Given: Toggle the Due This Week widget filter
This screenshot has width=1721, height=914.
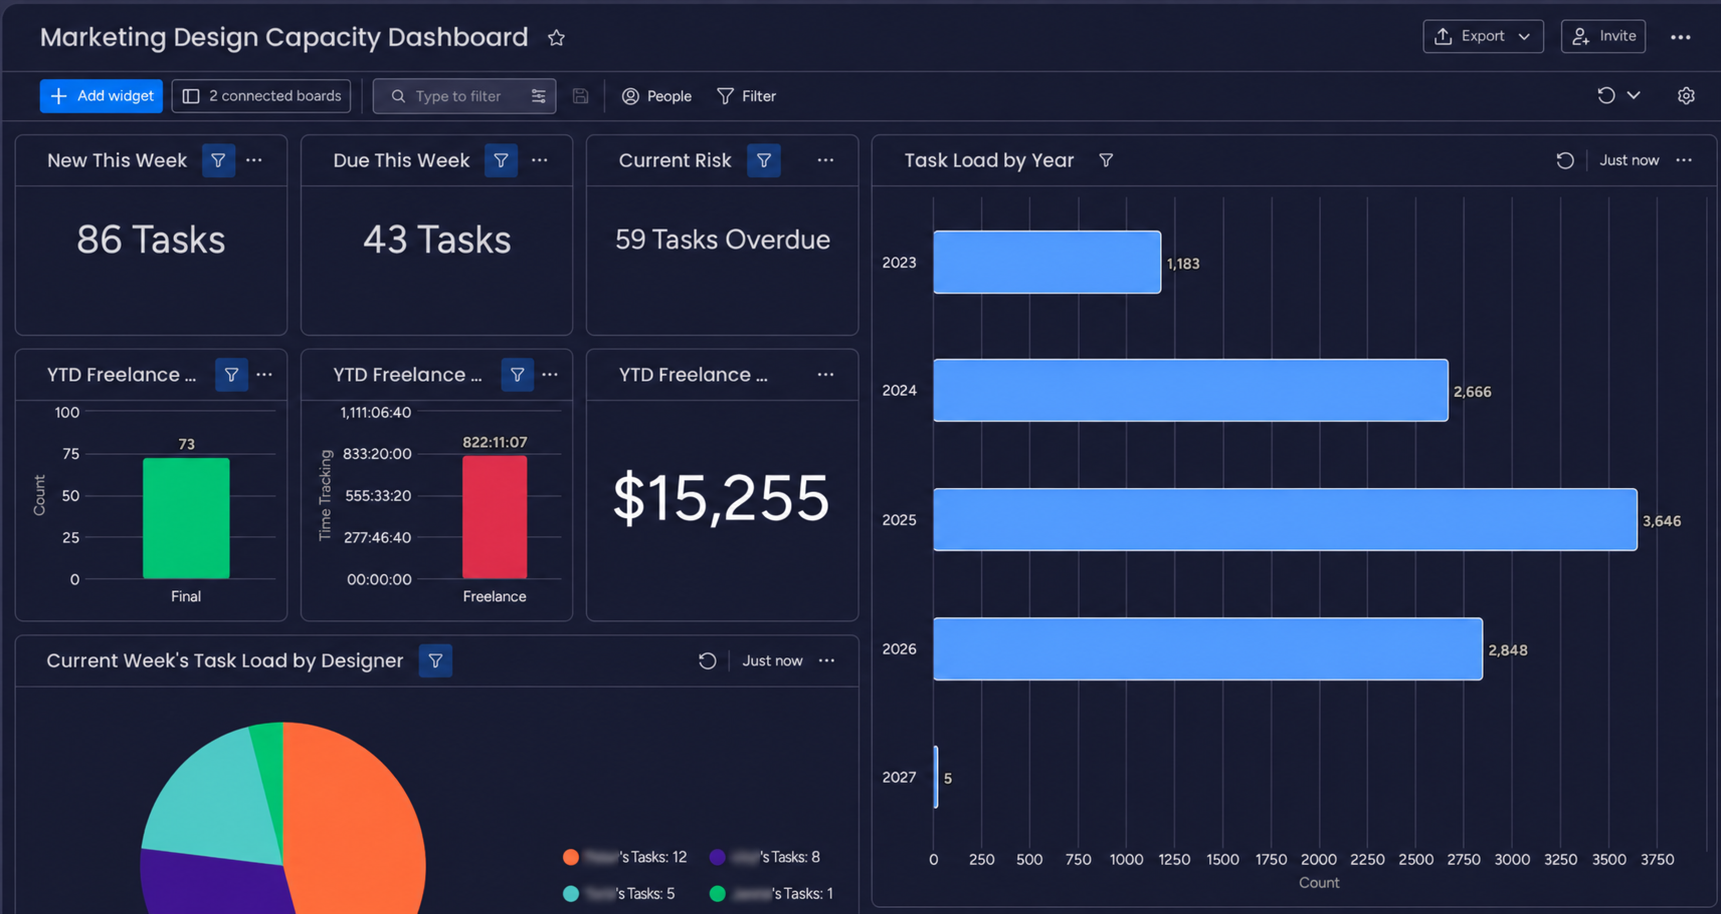Looking at the screenshot, I should 501,161.
